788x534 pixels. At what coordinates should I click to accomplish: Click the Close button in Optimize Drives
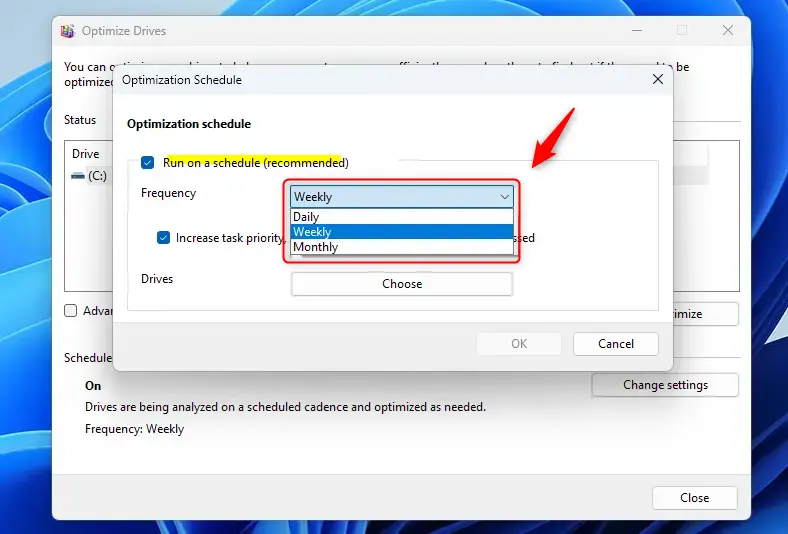(x=695, y=498)
